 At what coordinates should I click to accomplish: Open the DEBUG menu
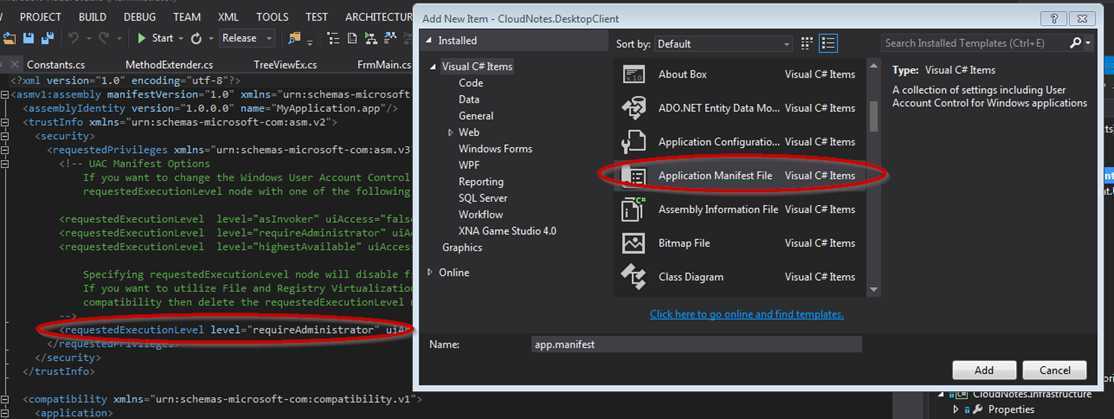click(139, 16)
